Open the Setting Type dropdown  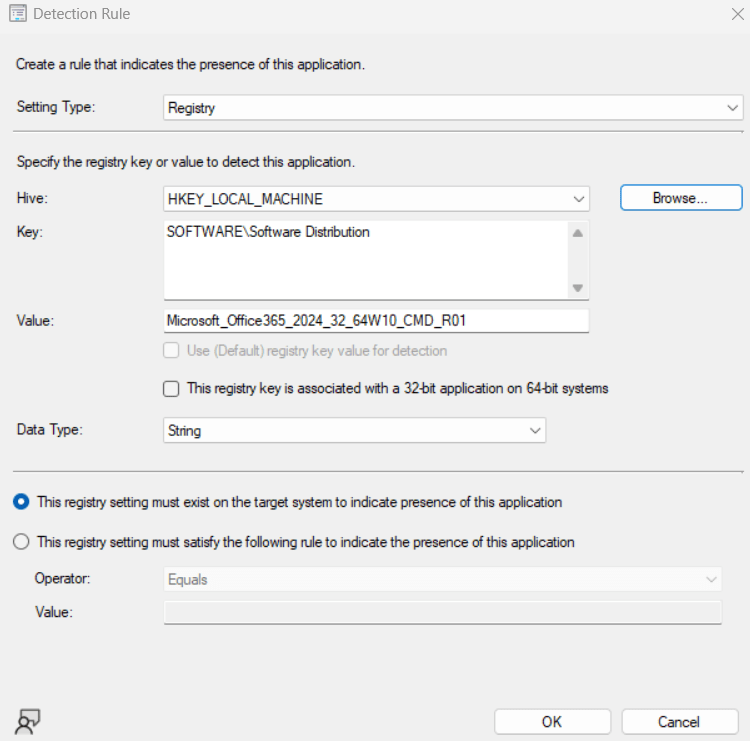pyautogui.click(x=453, y=108)
